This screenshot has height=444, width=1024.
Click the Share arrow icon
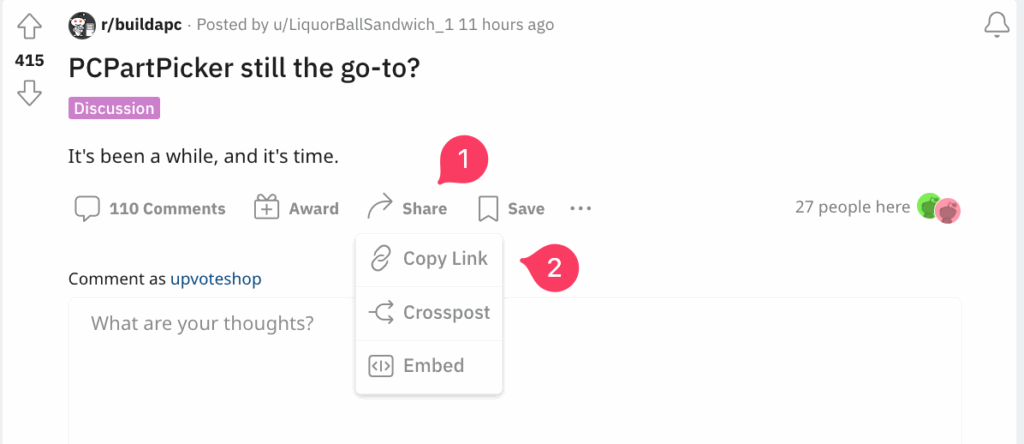(379, 206)
